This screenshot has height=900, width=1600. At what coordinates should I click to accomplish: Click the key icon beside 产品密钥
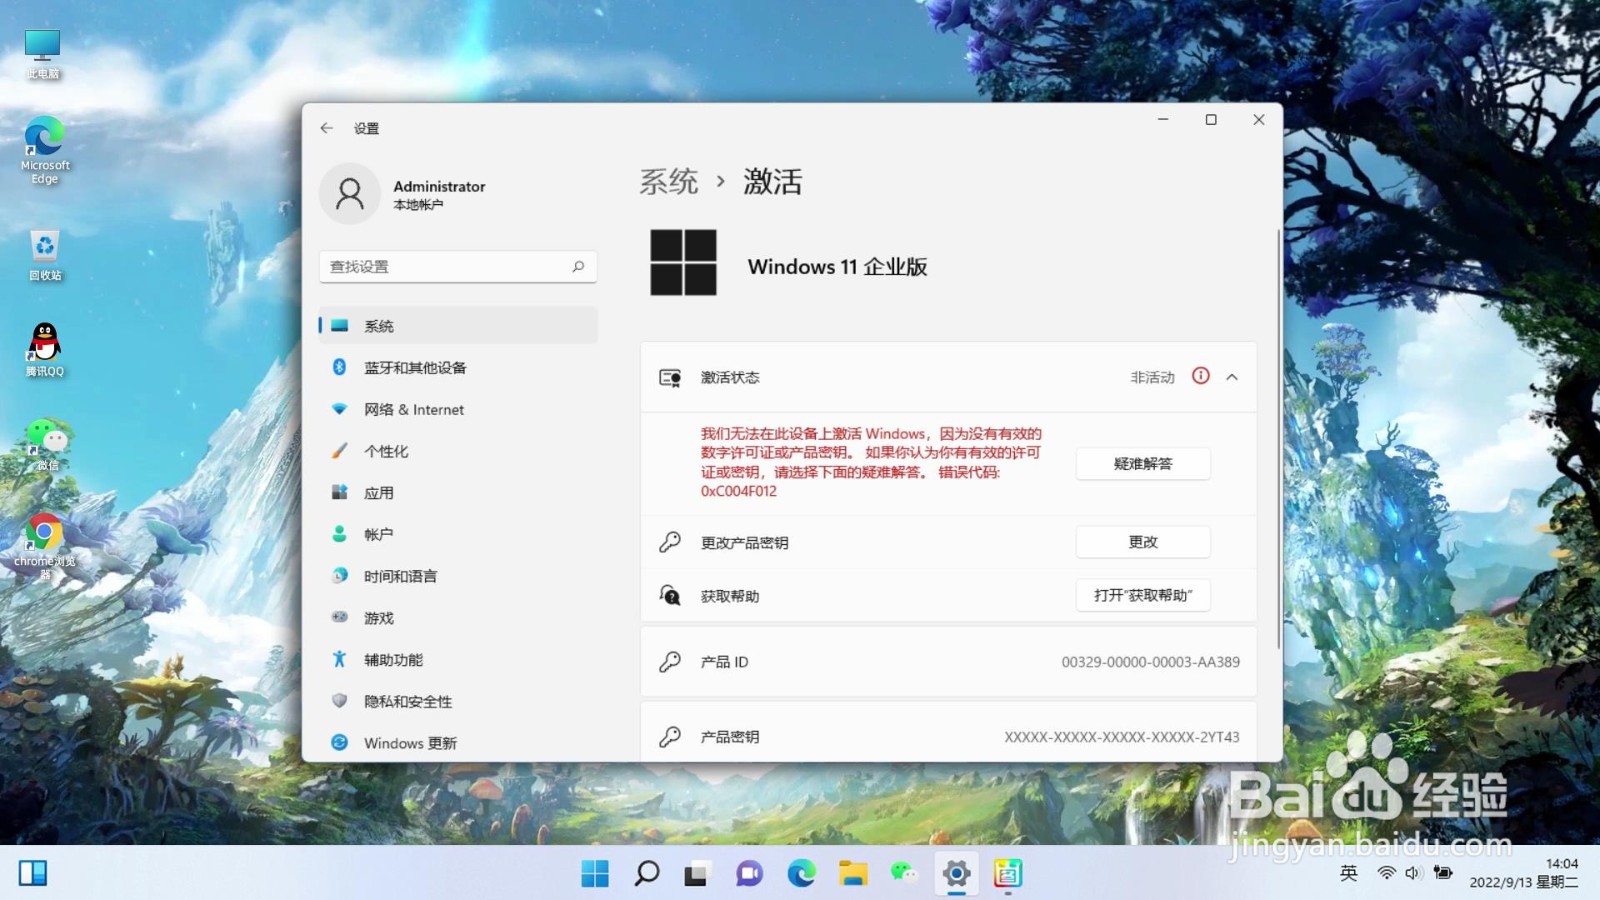pyautogui.click(x=670, y=737)
